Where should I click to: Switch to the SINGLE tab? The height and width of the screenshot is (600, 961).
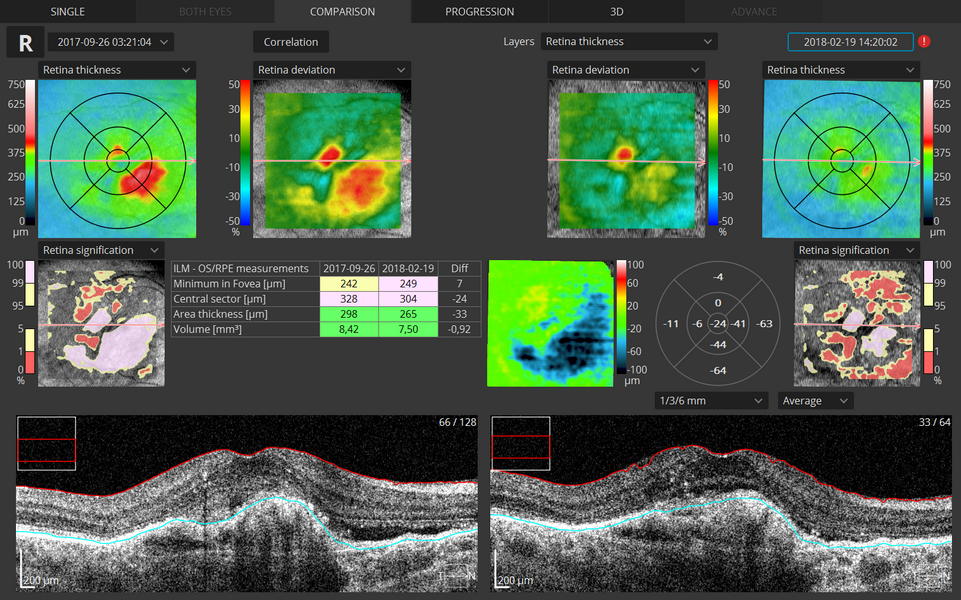pyautogui.click(x=67, y=12)
